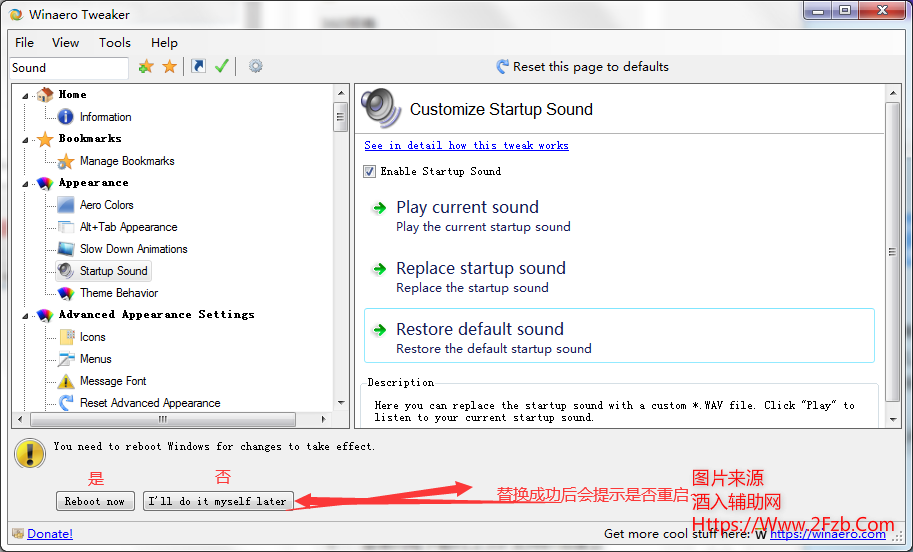The image size is (913, 552).
Task: Click Reset this page to defaults
Action: [x=582, y=66]
